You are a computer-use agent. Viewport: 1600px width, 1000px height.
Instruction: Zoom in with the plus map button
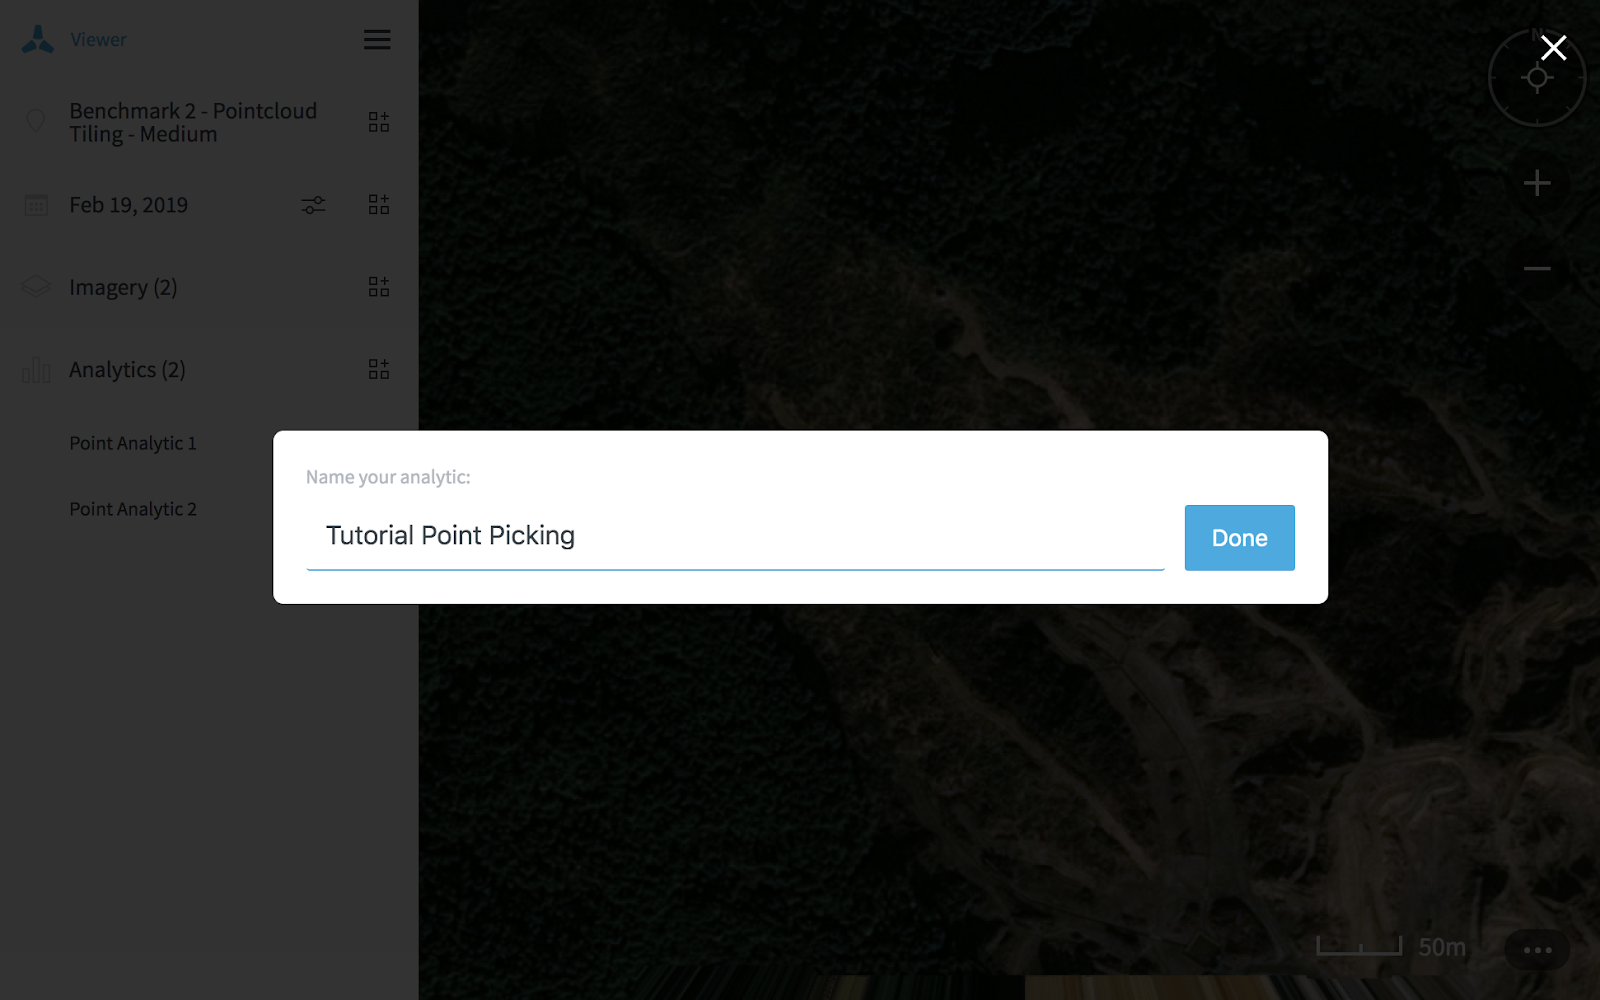click(1537, 183)
